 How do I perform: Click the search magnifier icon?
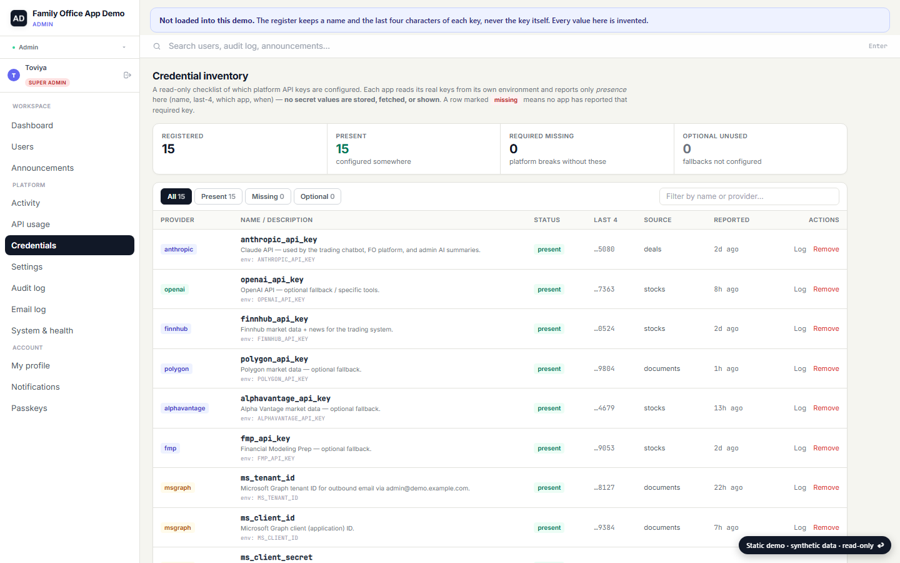click(x=157, y=46)
